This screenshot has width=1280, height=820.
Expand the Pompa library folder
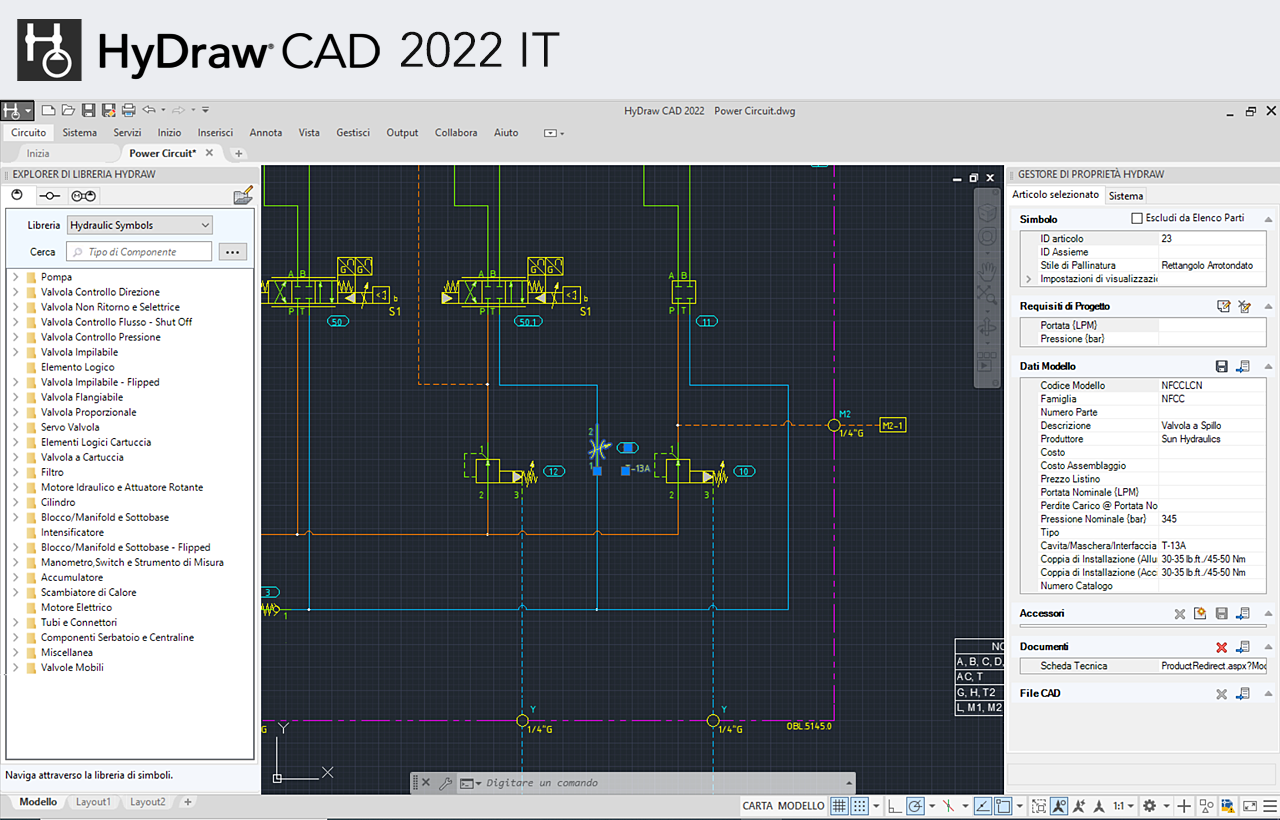point(16,277)
